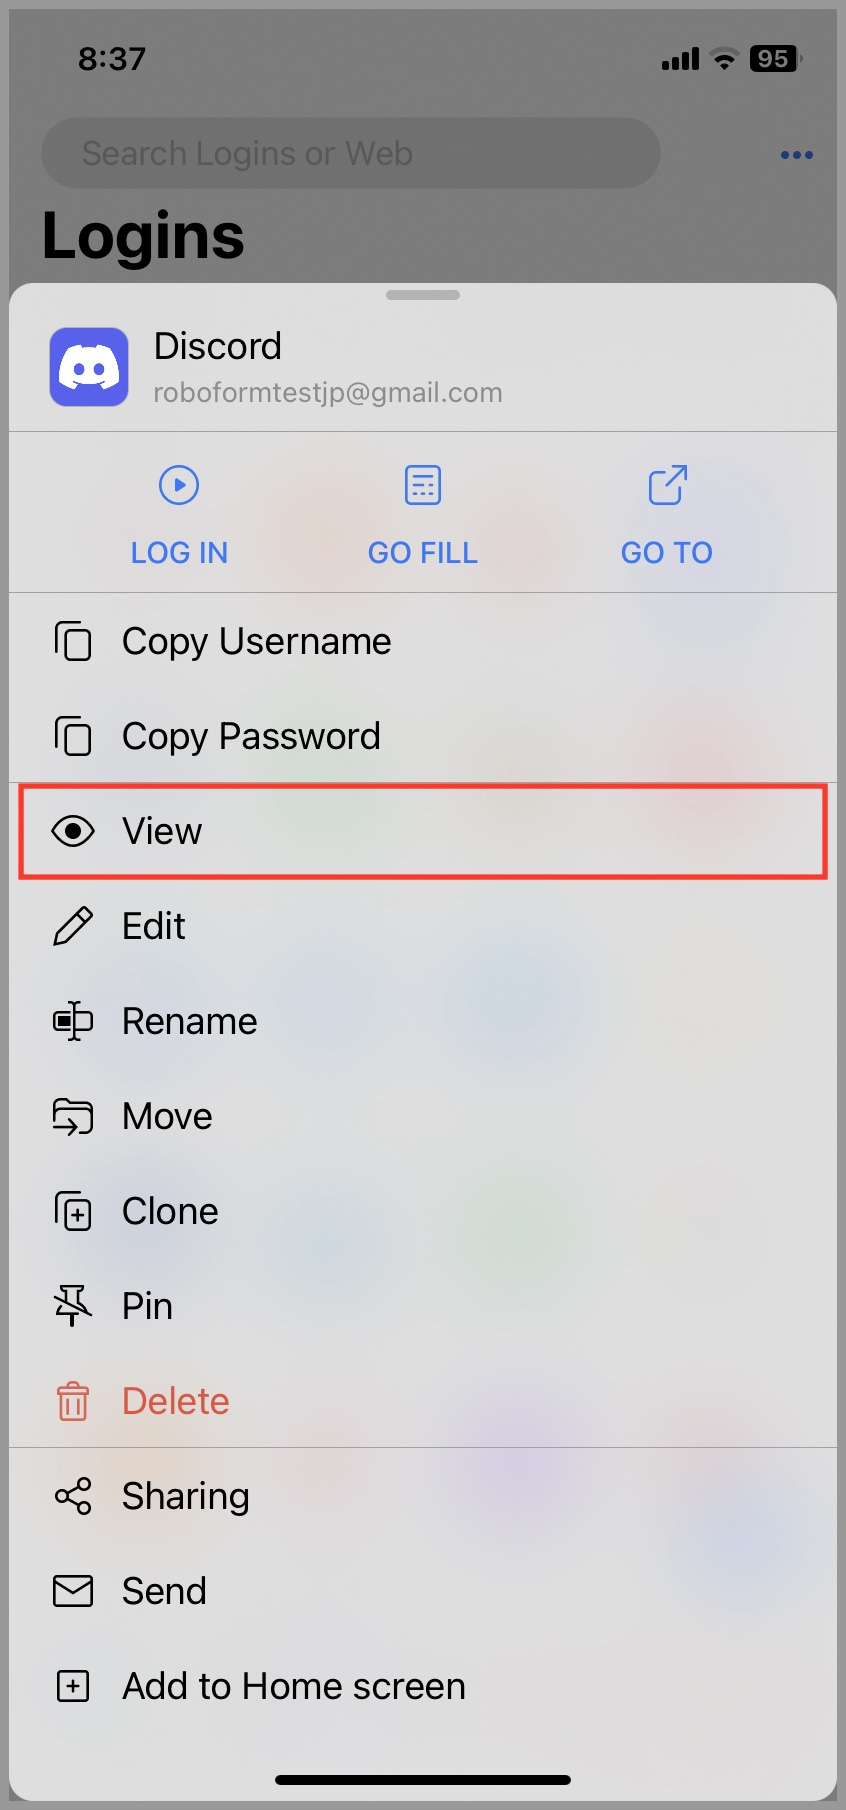Tap the pencil icon next to Edit
The width and height of the screenshot is (846, 1810).
(73, 926)
